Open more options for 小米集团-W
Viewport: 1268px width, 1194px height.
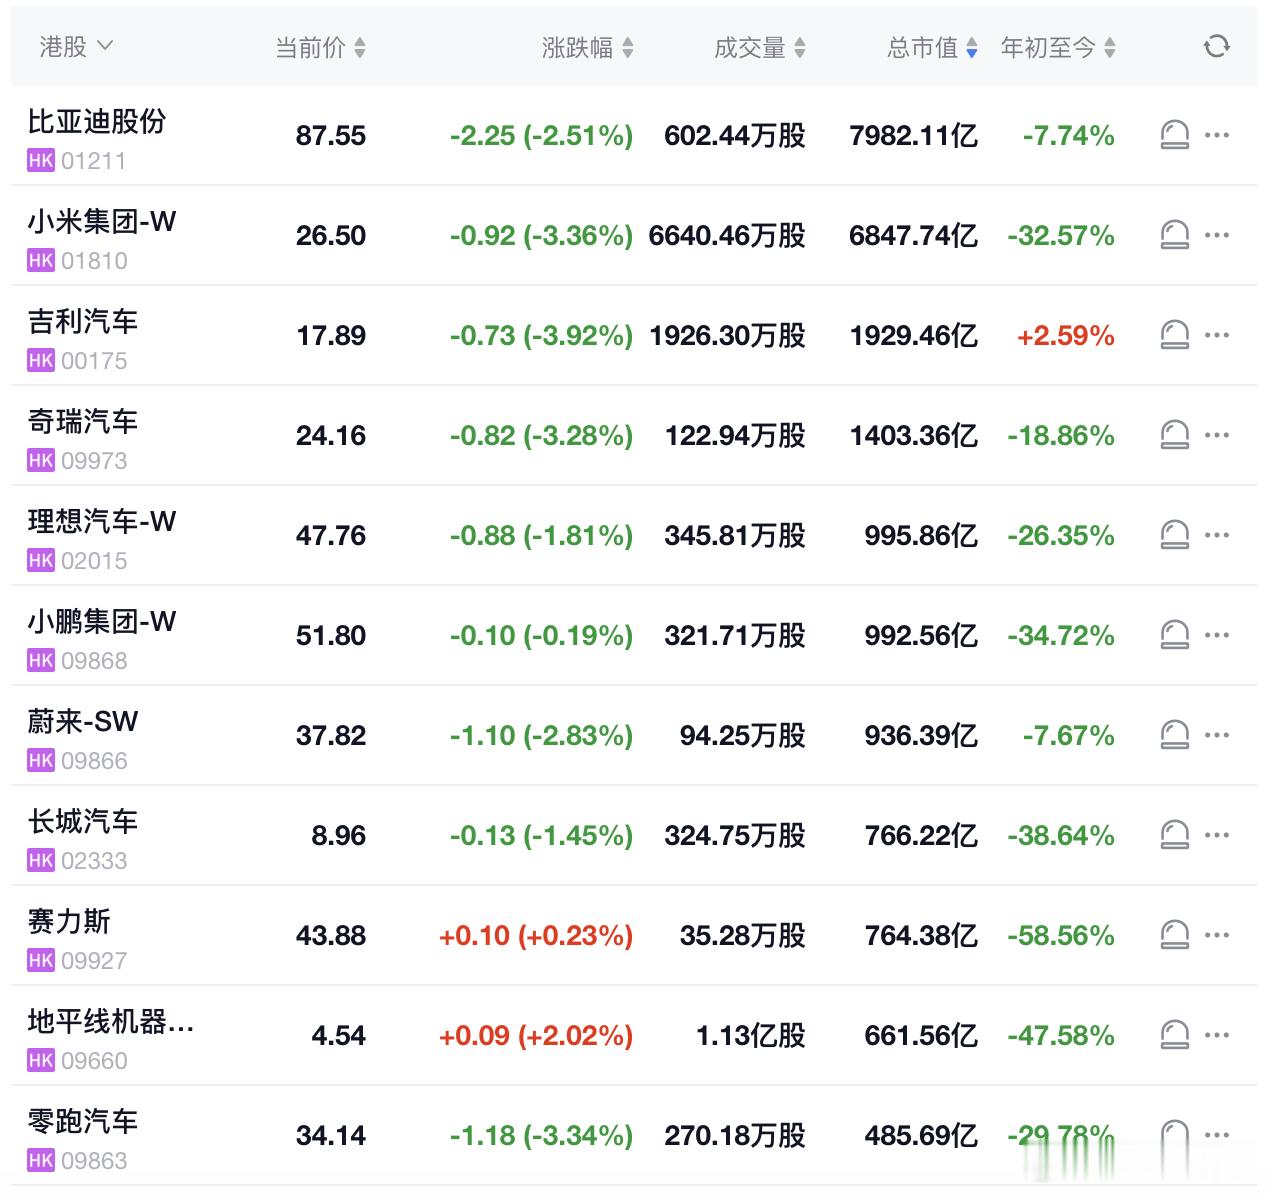(1217, 235)
